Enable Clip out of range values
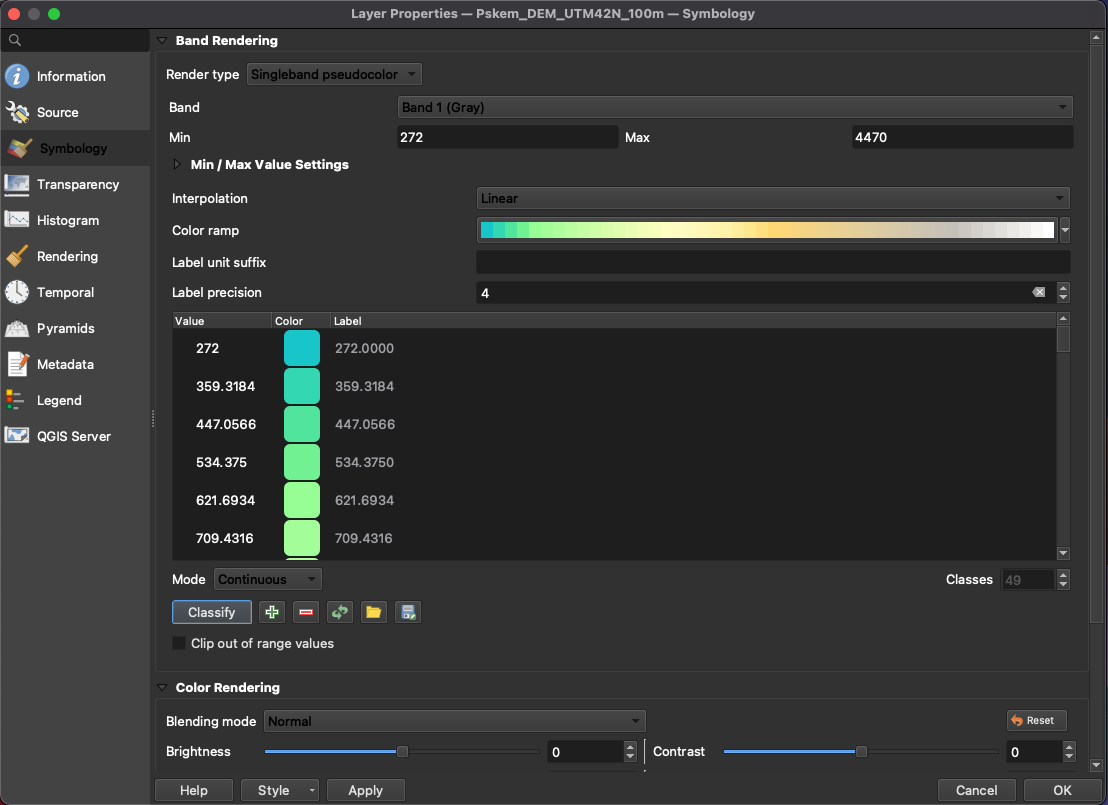The height and width of the screenshot is (805, 1108). tap(180, 643)
